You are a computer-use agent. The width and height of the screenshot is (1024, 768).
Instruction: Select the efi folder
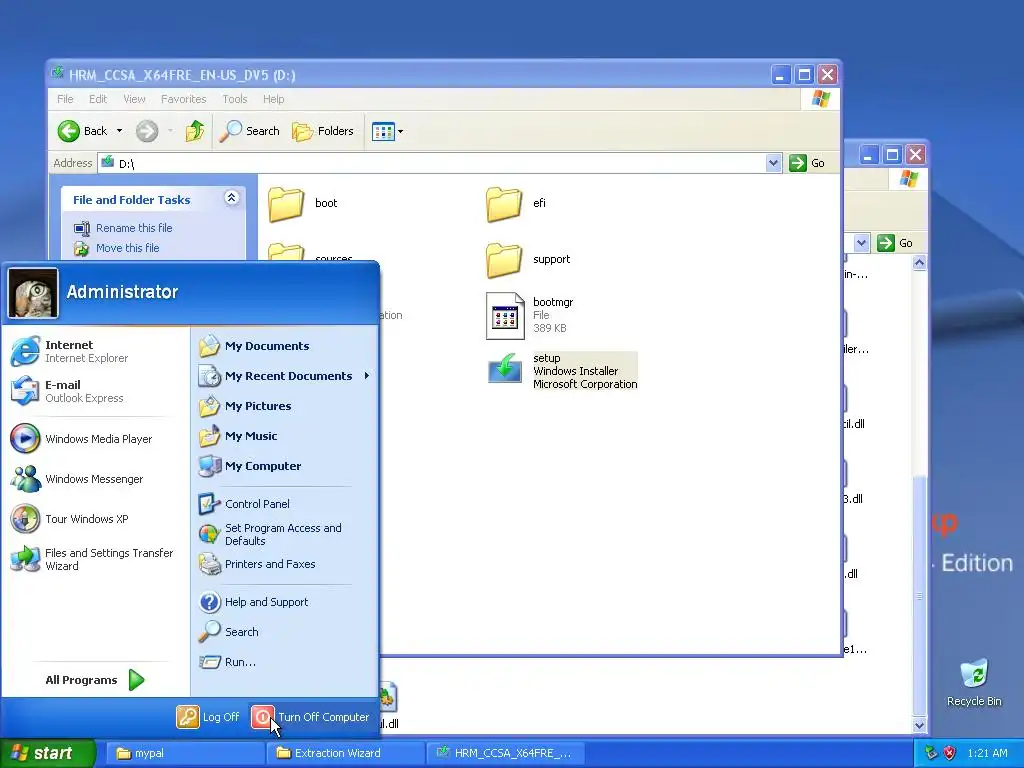click(516, 203)
